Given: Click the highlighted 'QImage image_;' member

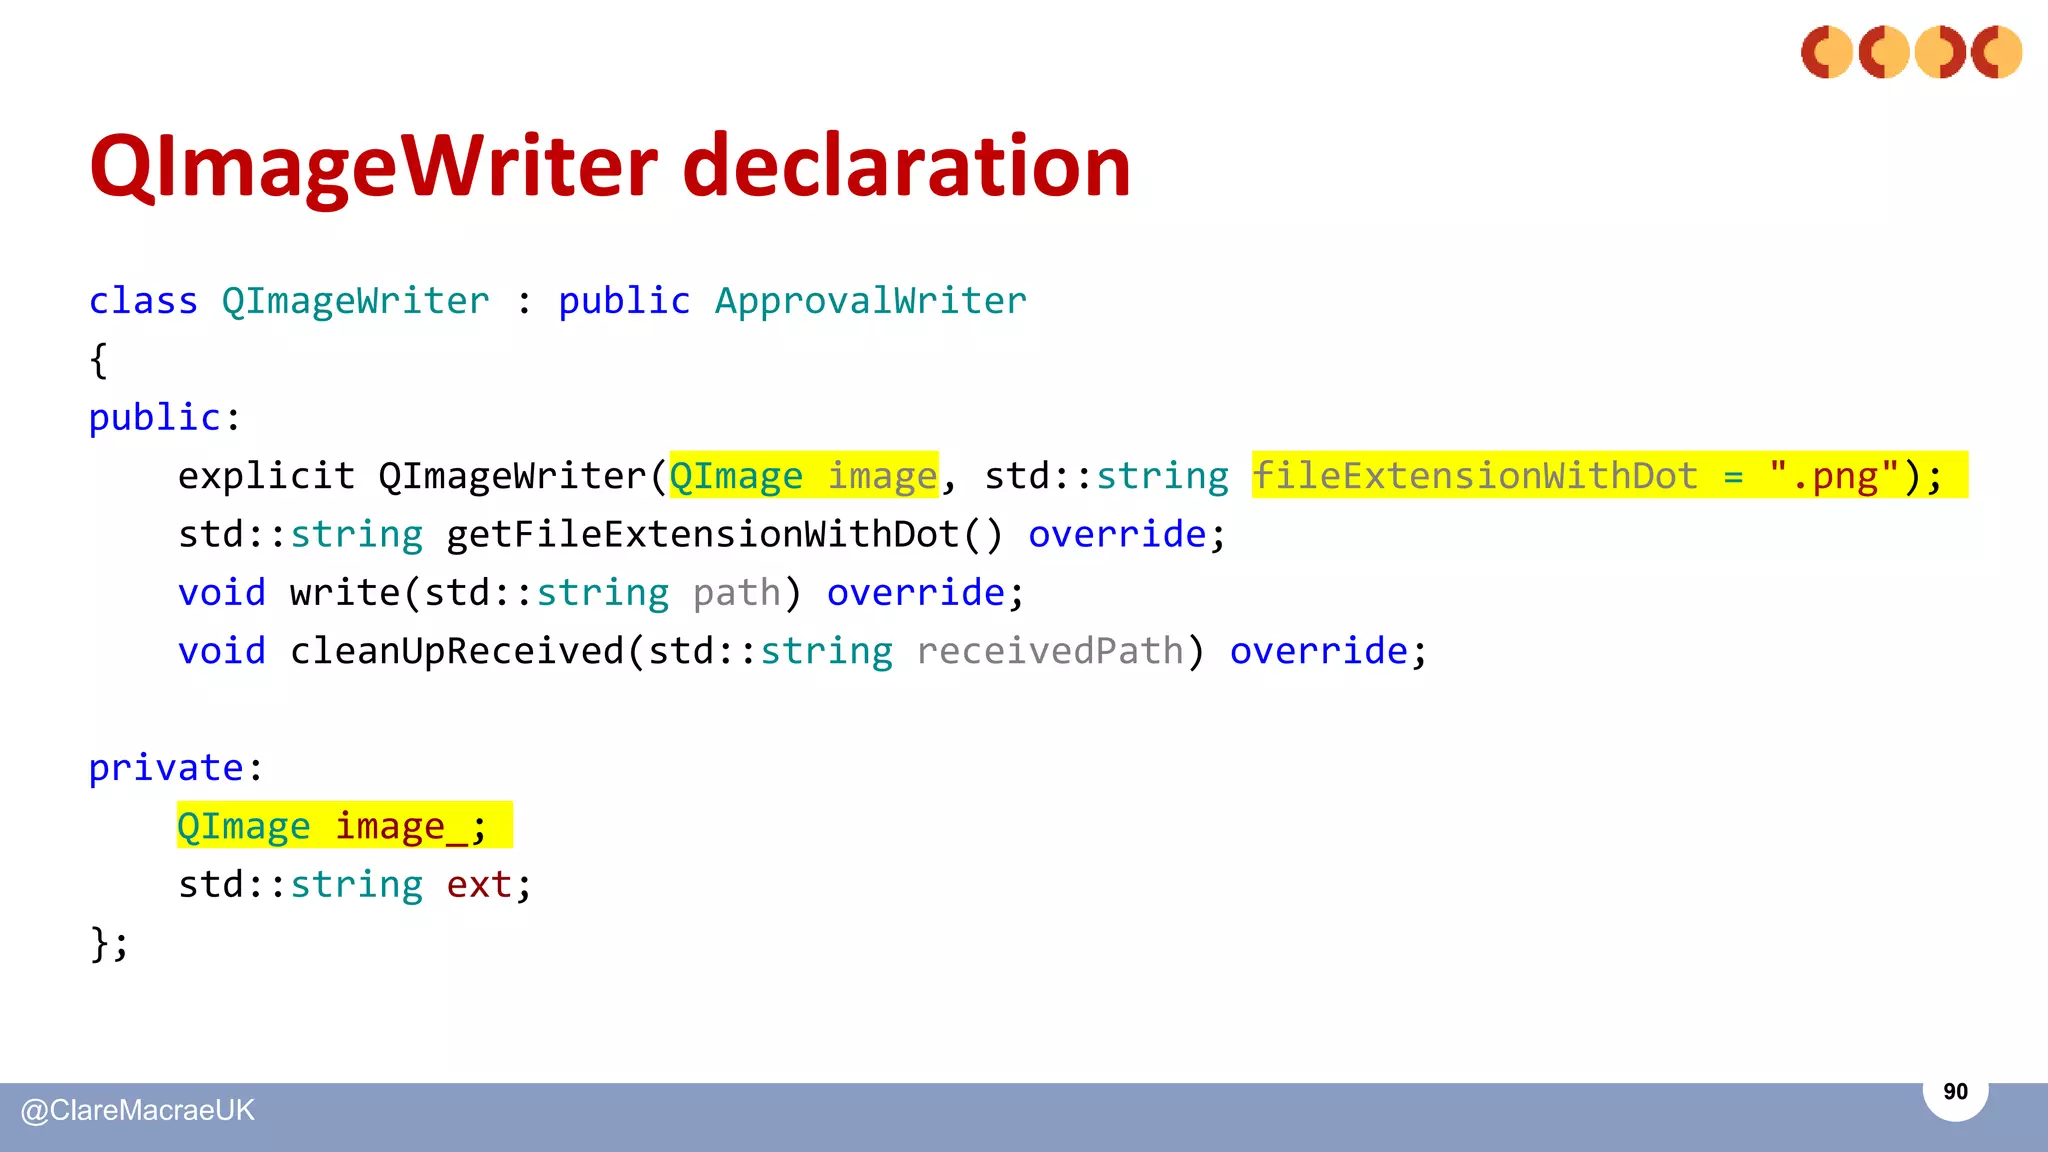Looking at the screenshot, I should [344, 825].
